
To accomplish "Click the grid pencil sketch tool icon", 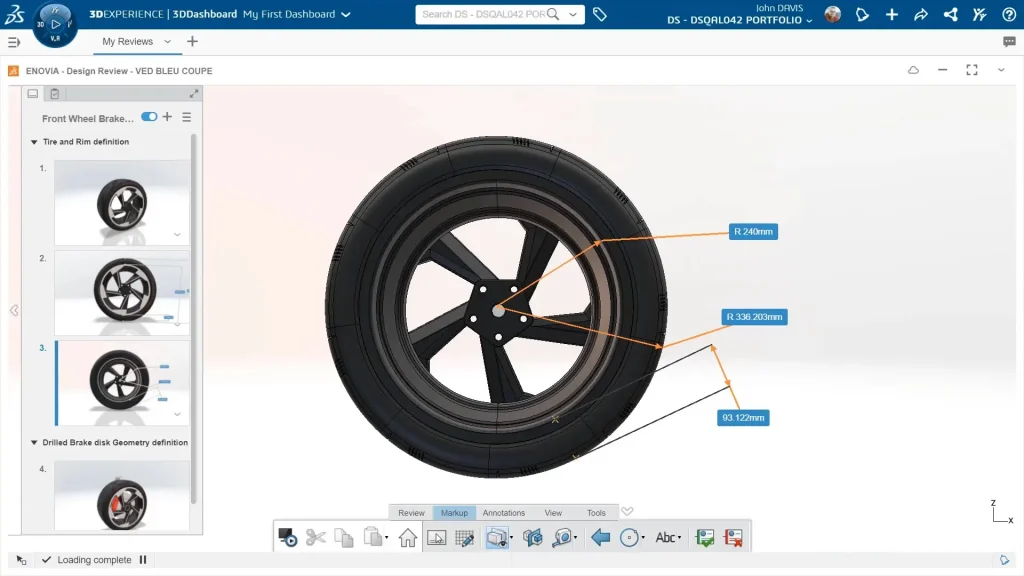I will 464,538.
